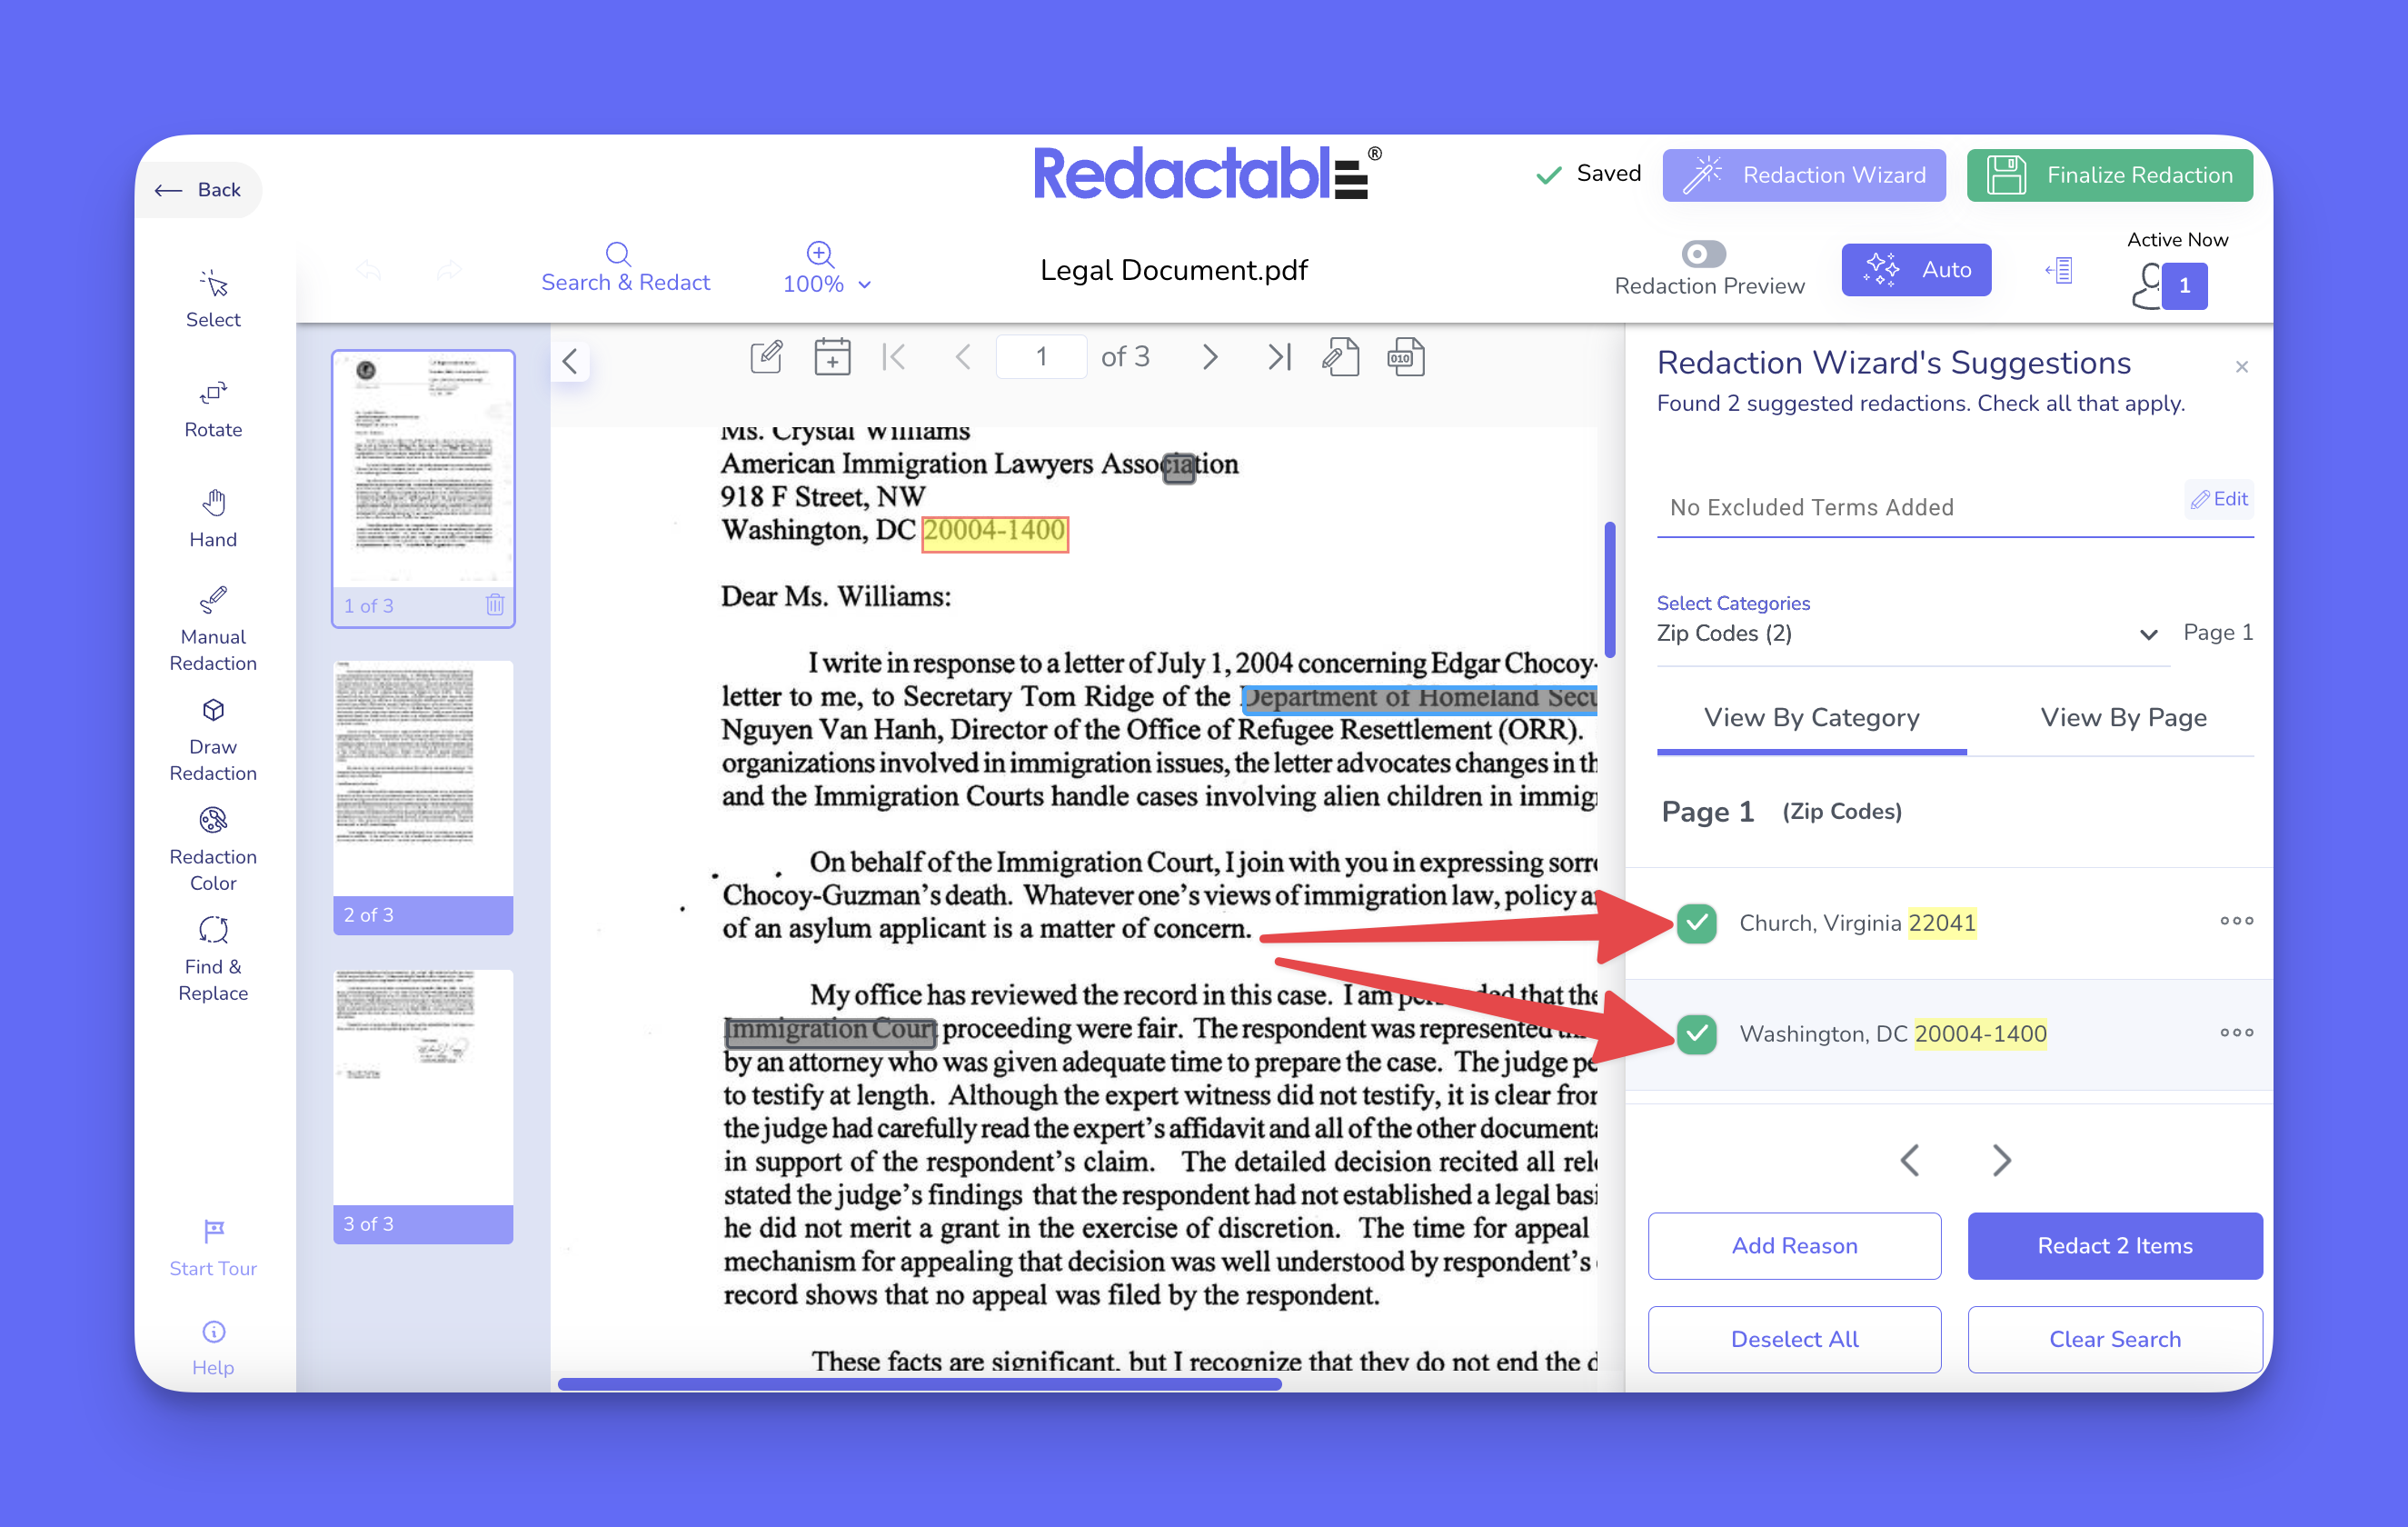Uncheck the Washington, DC 20004-1400 suggestion
2408x1527 pixels.
coord(1697,1033)
